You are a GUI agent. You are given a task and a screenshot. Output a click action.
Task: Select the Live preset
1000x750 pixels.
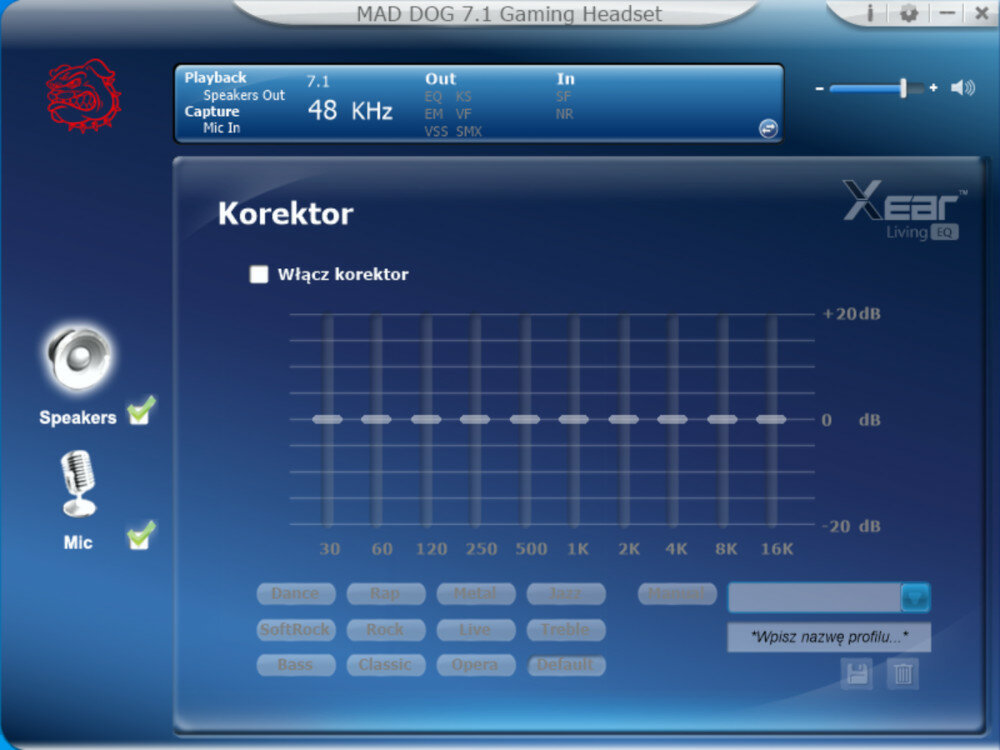click(476, 630)
